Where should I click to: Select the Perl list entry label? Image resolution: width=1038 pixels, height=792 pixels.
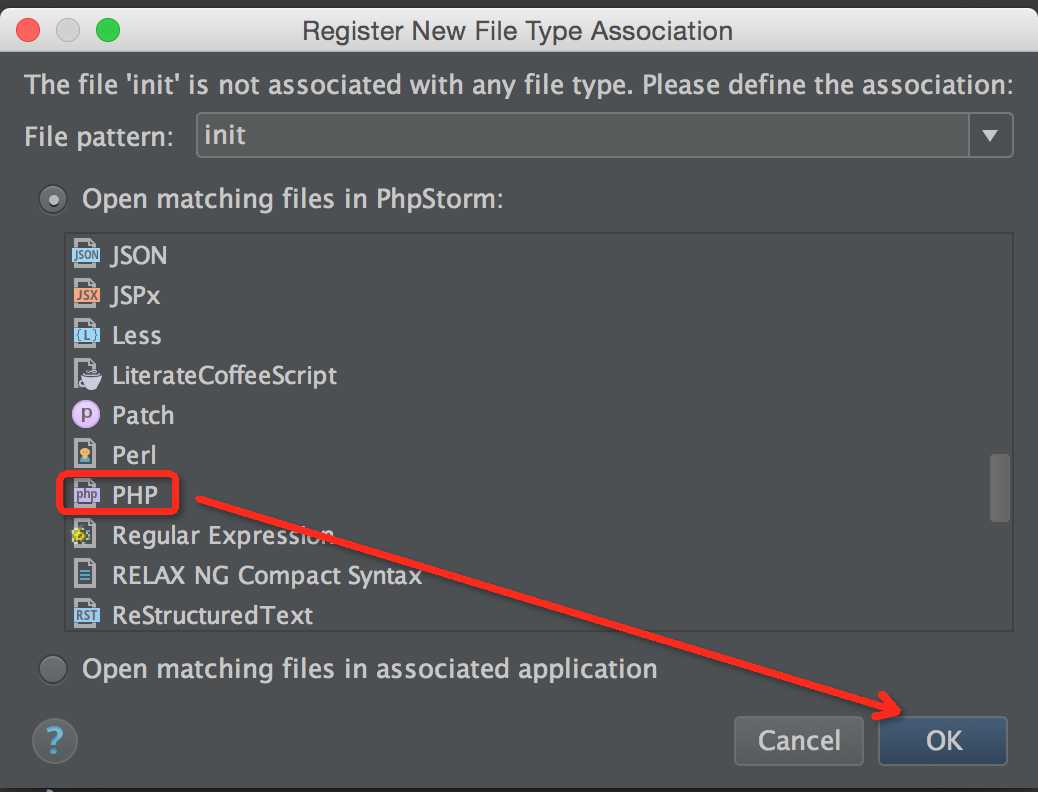point(134,455)
